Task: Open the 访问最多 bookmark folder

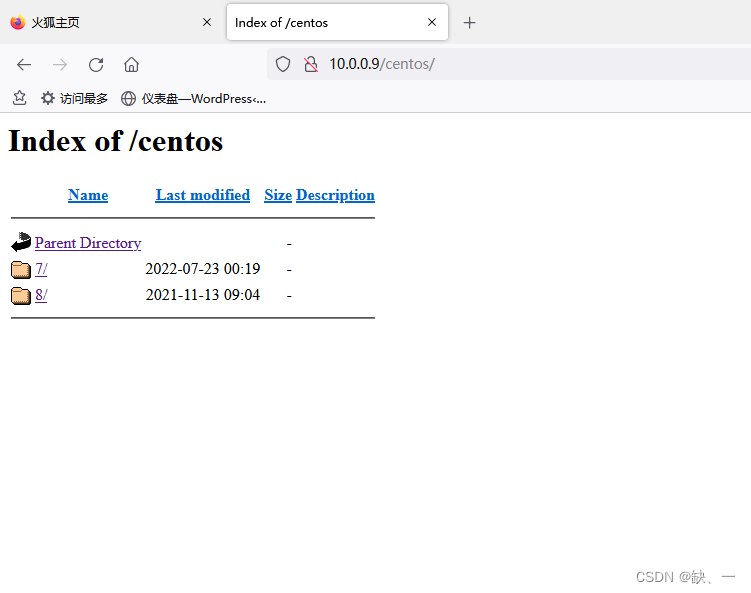Action: [74, 99]
